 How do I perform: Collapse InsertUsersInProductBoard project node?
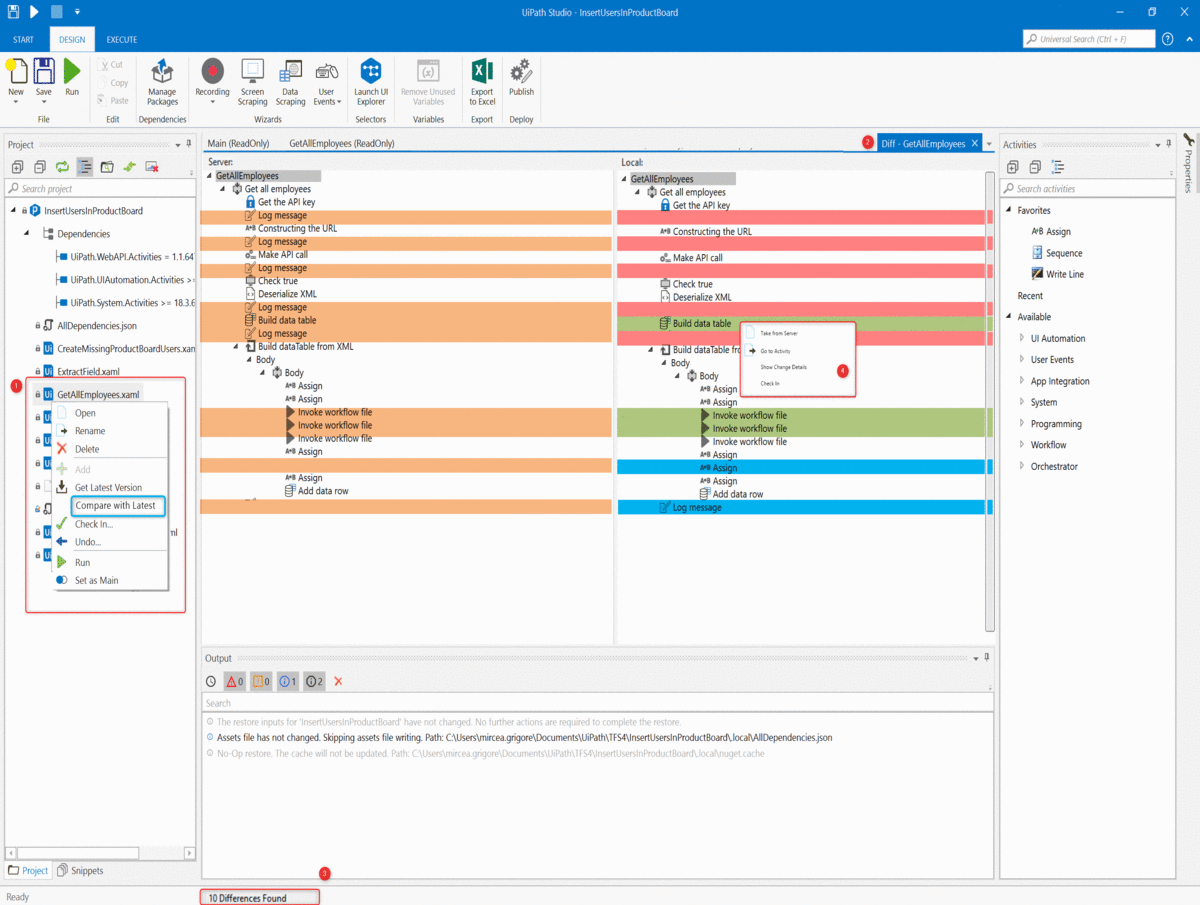[x=14, y=210]
